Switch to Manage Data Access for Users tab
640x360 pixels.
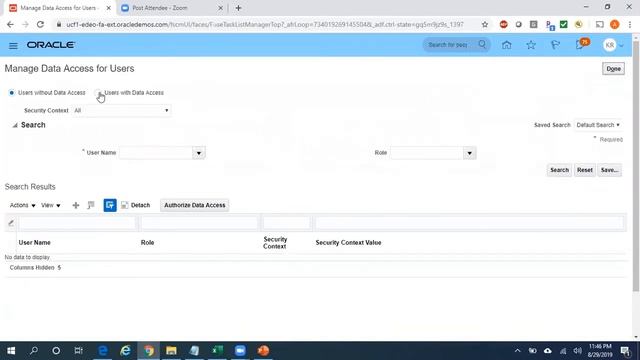tap(60, 8)
